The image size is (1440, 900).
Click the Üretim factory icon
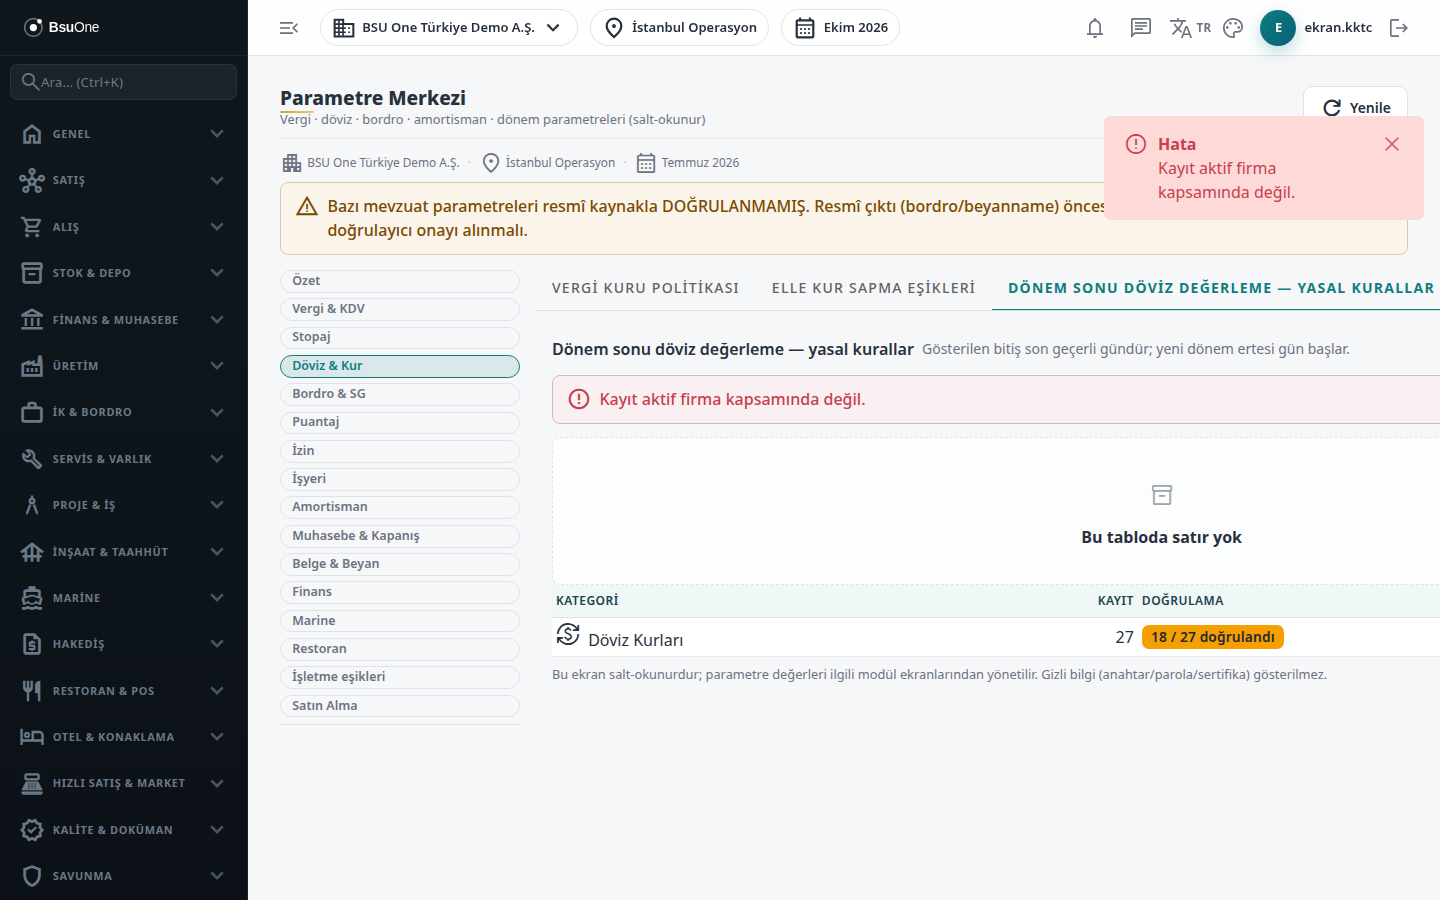tap(32, 366)
